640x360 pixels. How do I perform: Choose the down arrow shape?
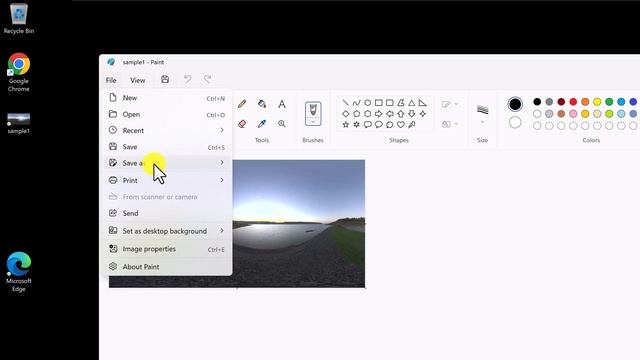(x=411, y=114)
